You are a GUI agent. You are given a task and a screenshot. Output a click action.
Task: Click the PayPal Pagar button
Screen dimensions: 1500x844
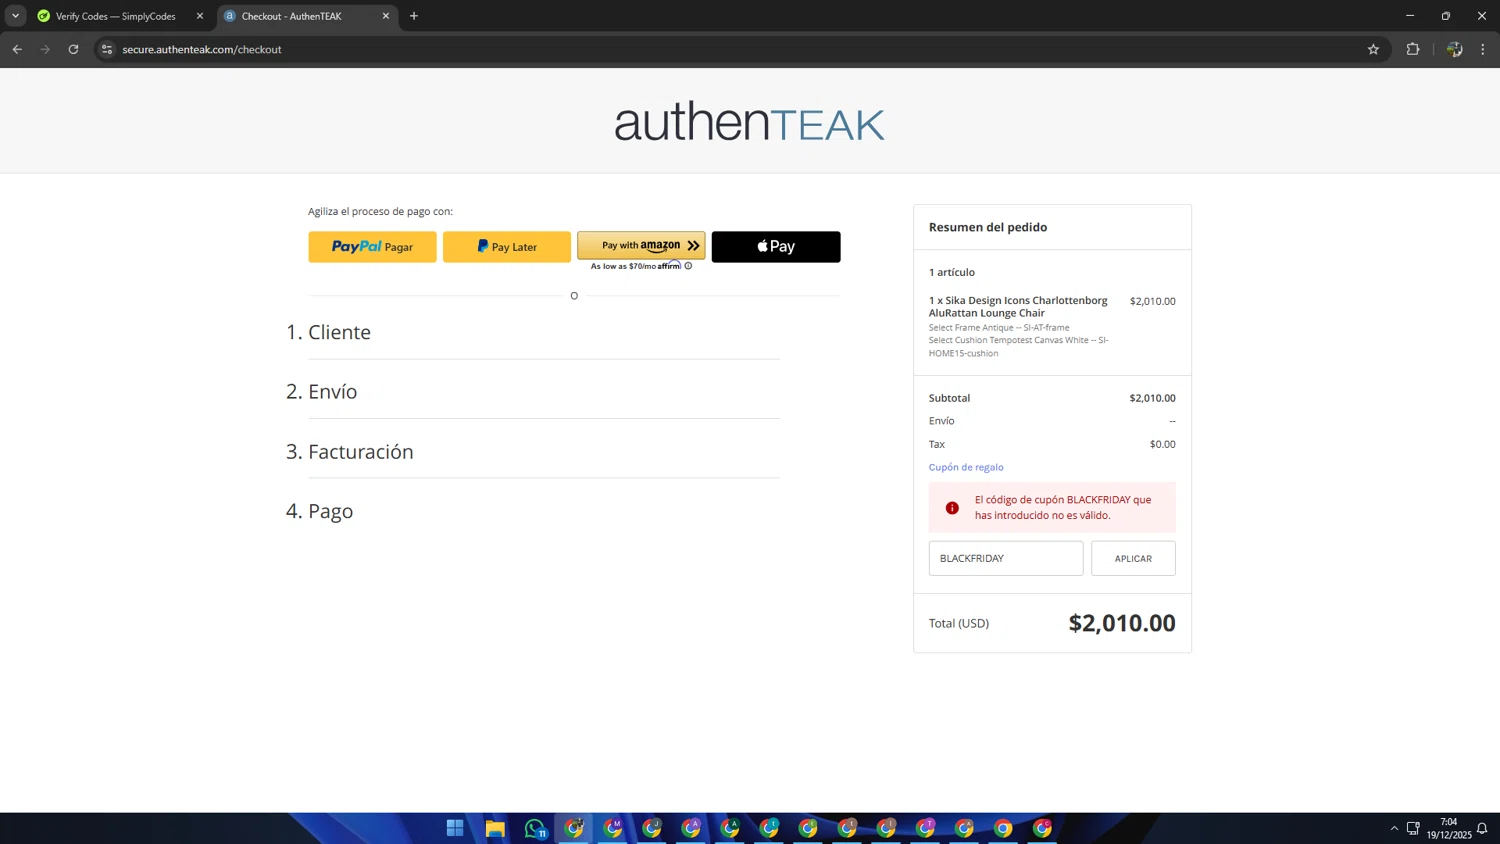[372, 247]
